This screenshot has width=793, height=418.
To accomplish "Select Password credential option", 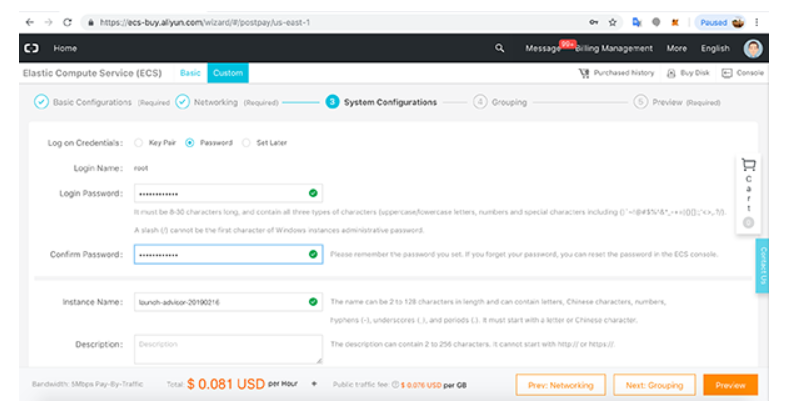I will click(x=190, y=143).
